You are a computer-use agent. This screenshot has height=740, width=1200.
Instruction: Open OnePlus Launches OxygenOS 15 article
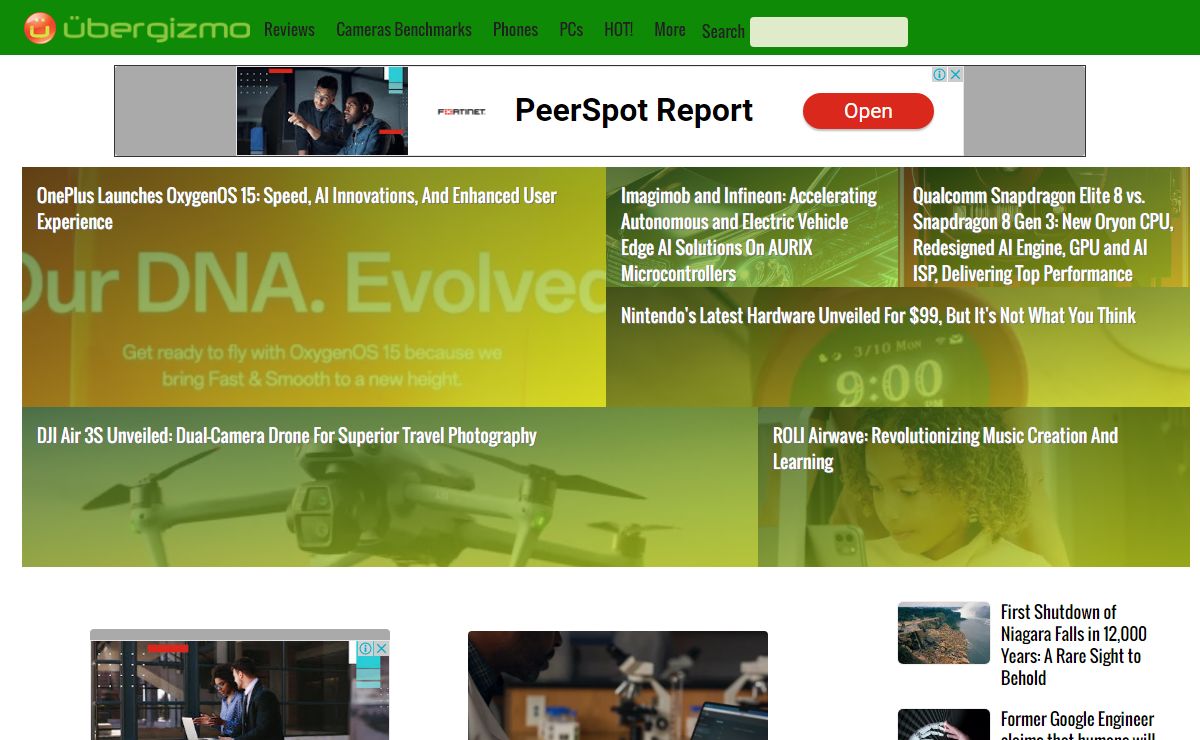pyautogui.click(x=297, y=208)
